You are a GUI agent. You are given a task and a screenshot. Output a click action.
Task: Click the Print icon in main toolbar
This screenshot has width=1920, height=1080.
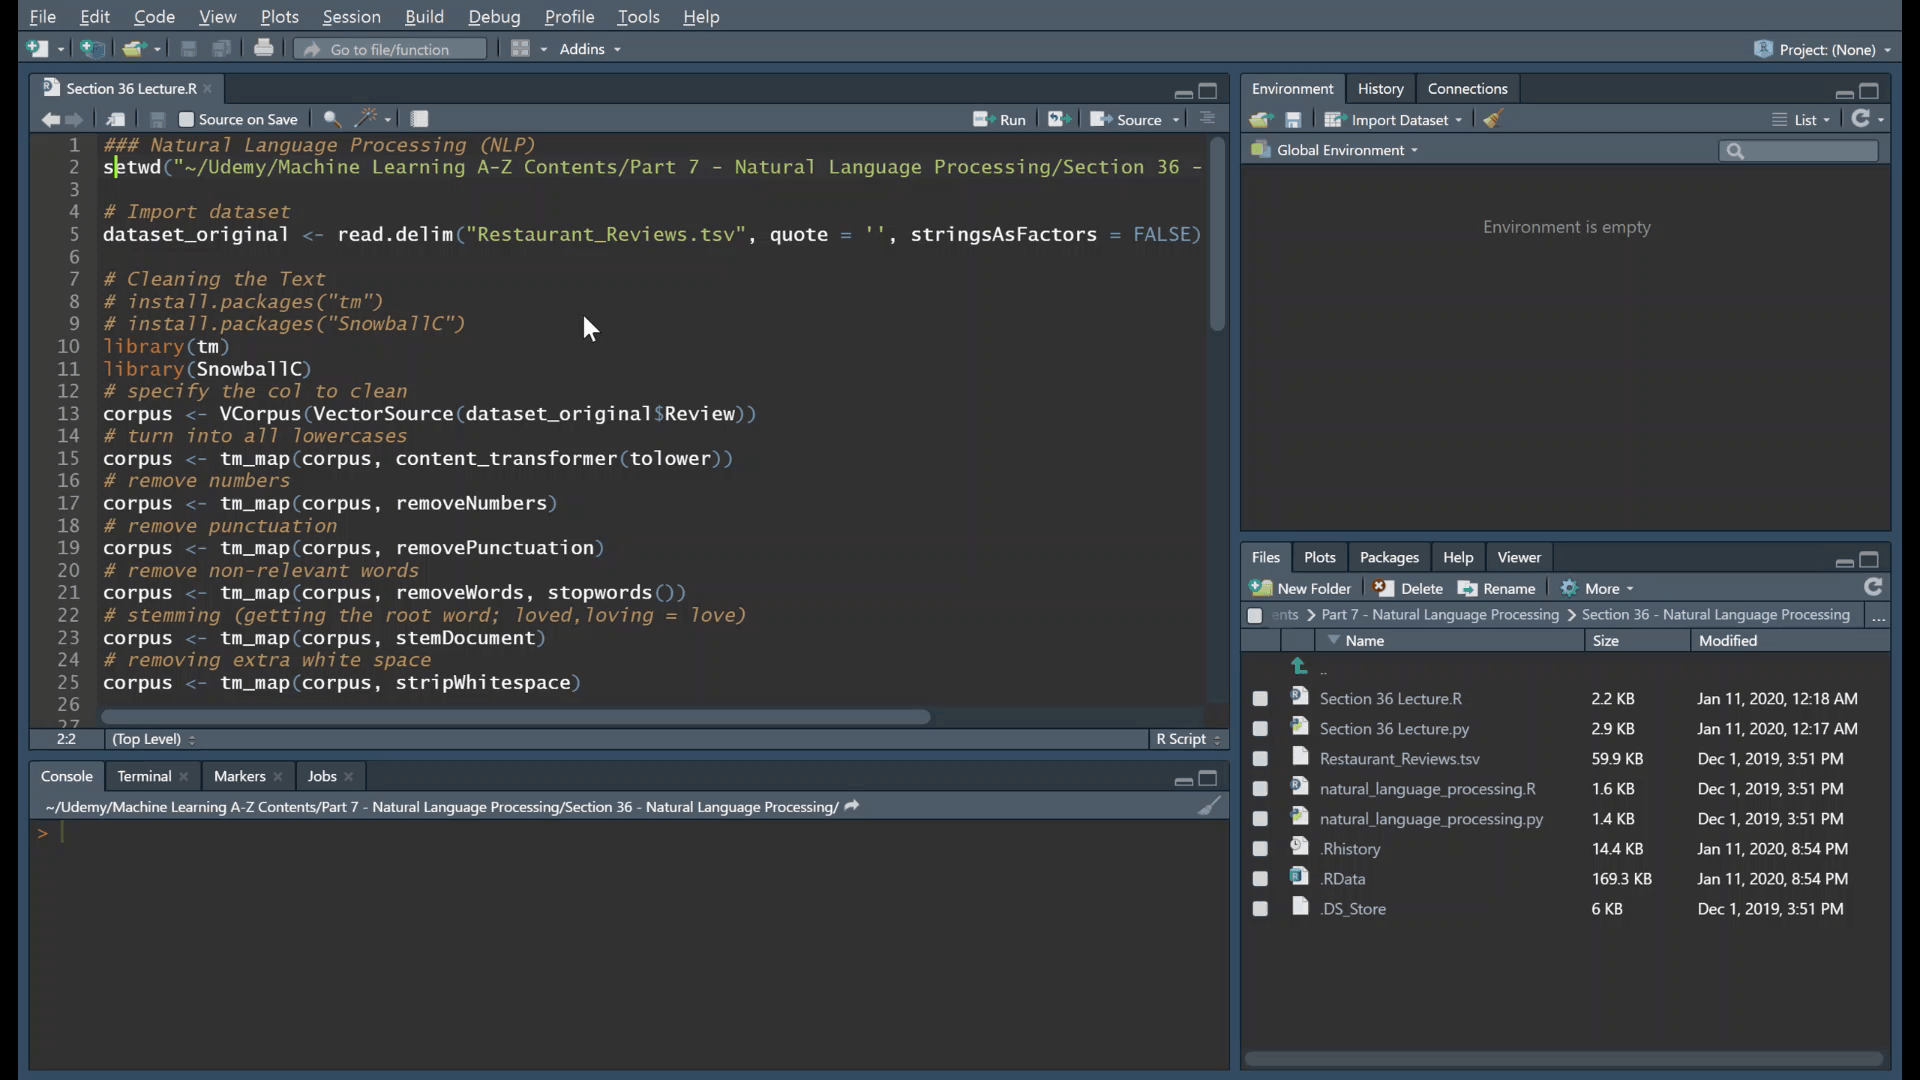point(263,48)
